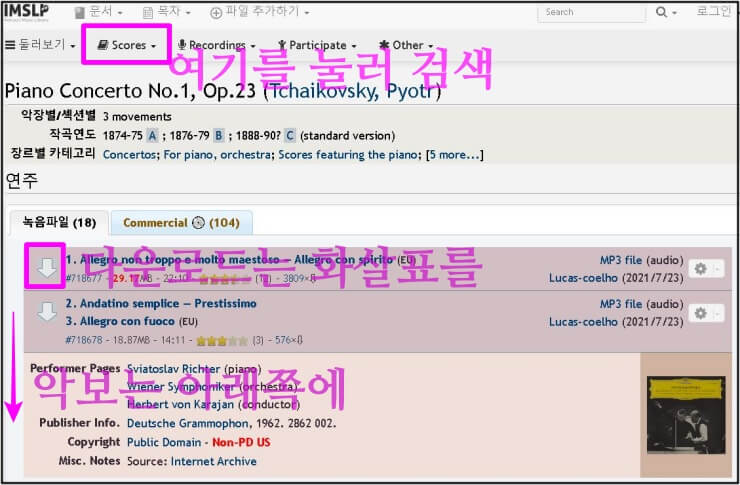
Task: Click the B version marker
Action: pos(219,136)
